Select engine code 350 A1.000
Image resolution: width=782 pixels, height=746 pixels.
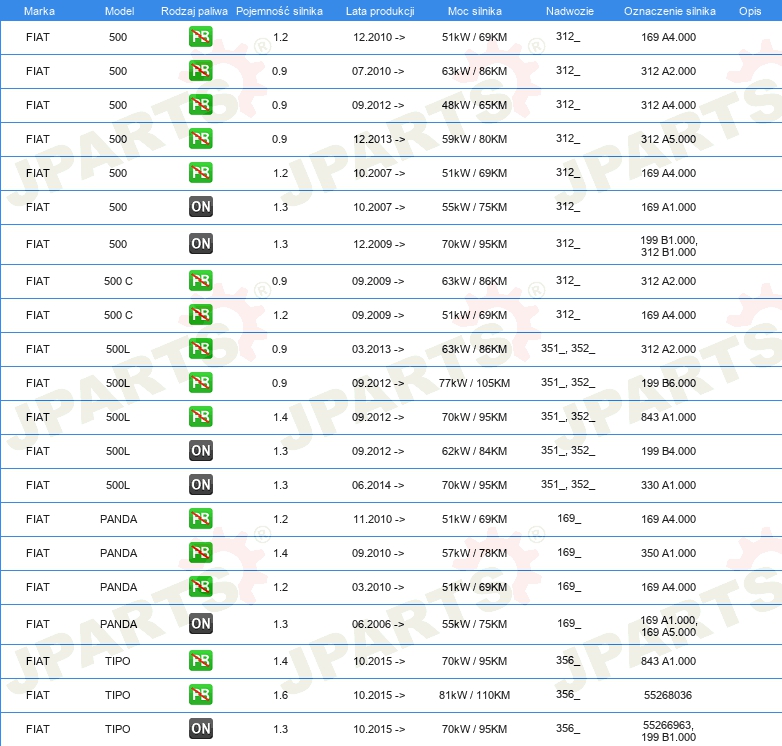(668, 553)
